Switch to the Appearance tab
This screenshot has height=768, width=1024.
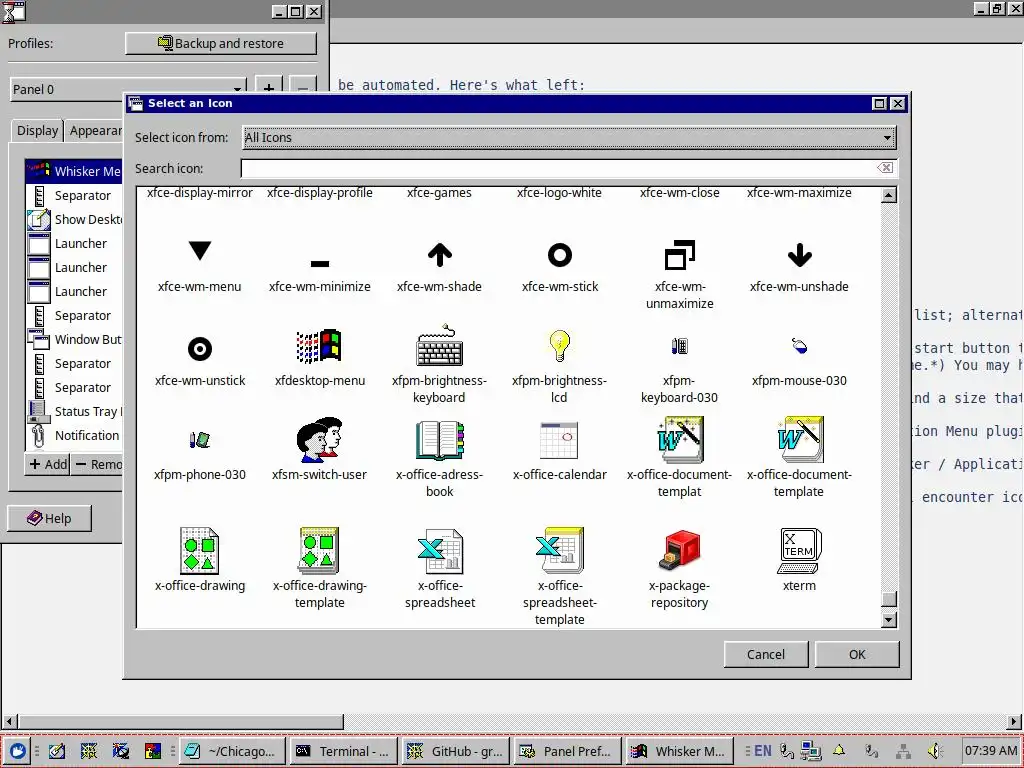point(95,131)
